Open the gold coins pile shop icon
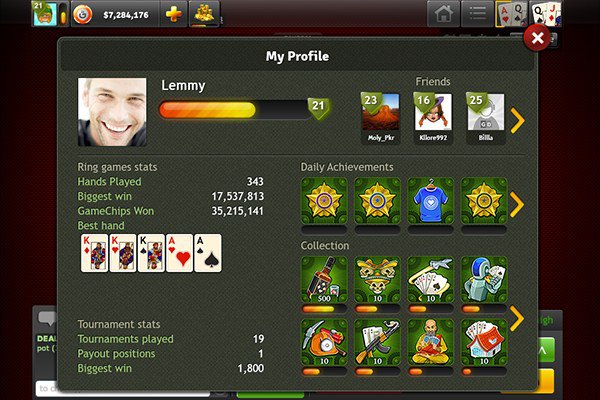600x400 pixels. point(204,15)
